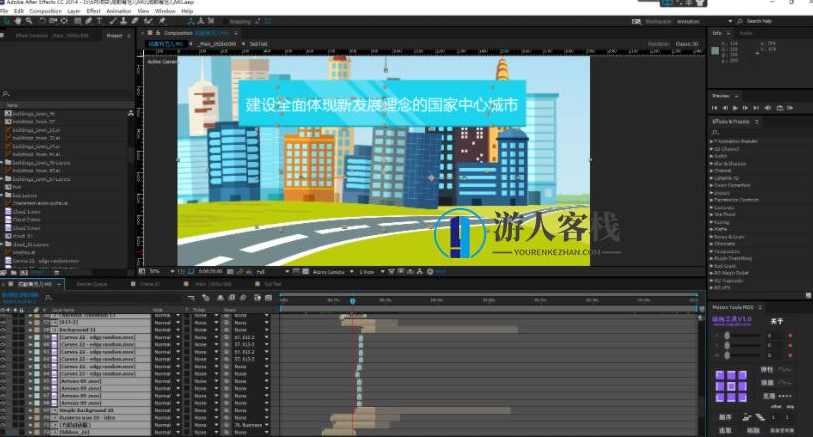Screen dimensions: 813x437
Task: Open the Window menu
Action: tap(165, 11)
